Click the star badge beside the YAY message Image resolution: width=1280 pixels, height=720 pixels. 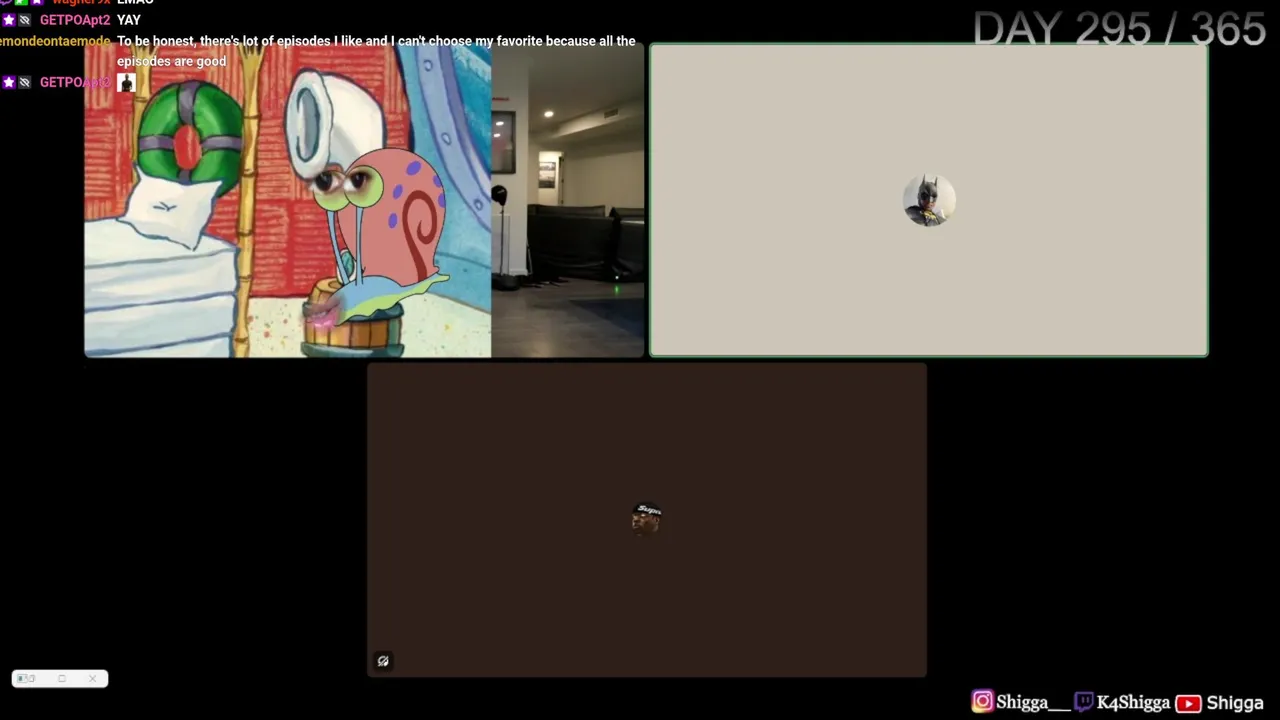click(x=9, y=20)
